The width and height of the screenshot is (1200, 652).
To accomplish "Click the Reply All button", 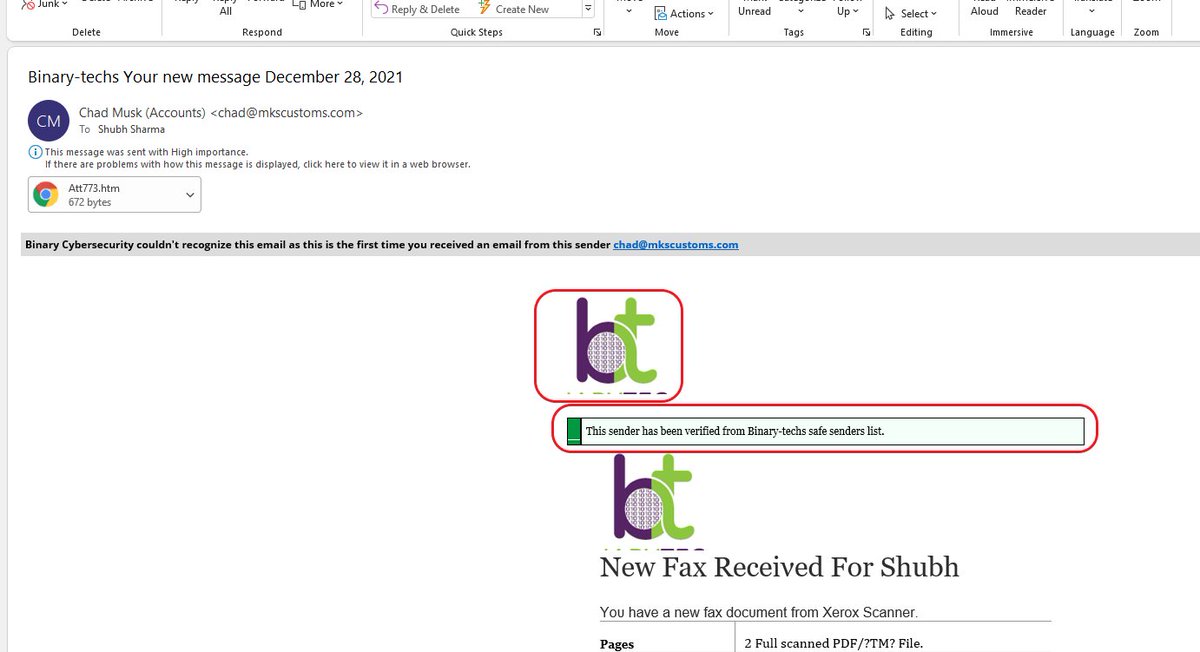I will 225,8.
